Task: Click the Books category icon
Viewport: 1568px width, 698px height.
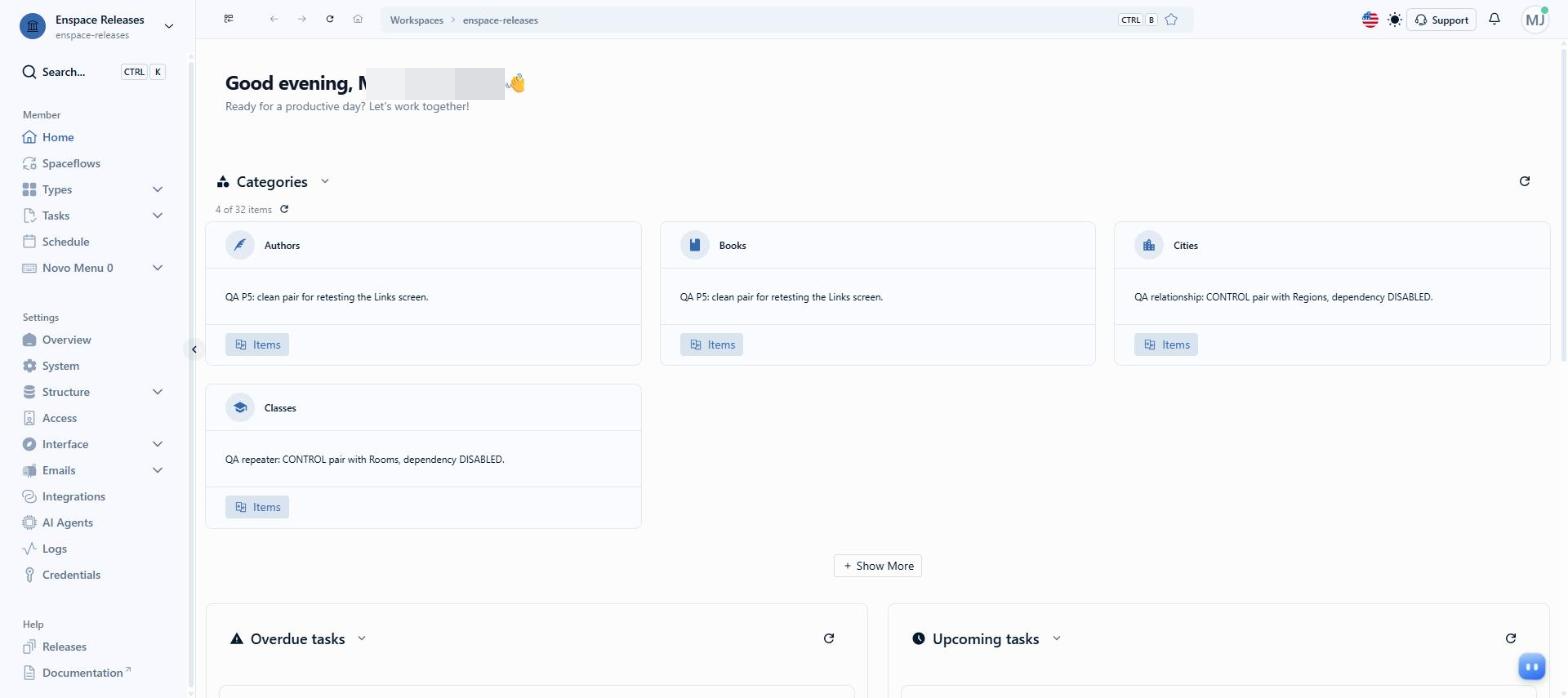Action: click(695, 245)
